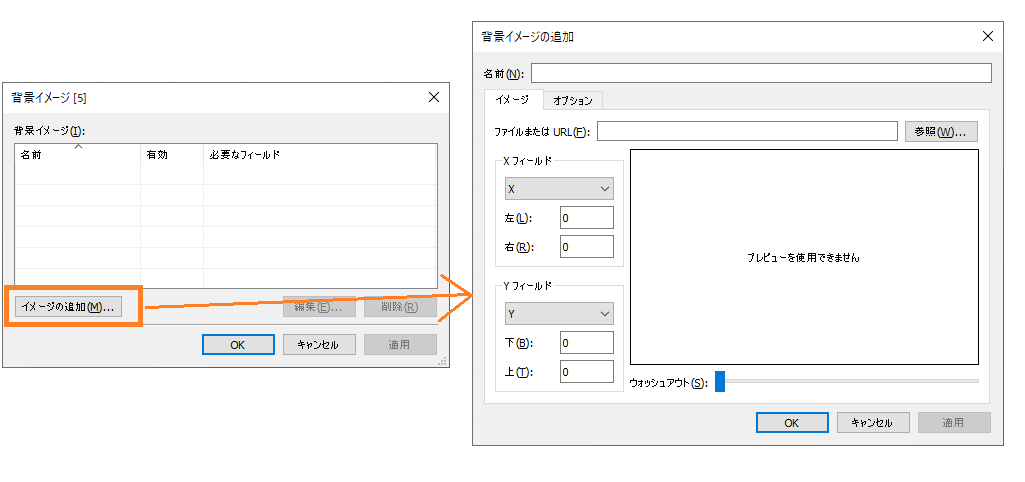Click OK in the 背景イメージの追加 dialog

coord(792,422)
